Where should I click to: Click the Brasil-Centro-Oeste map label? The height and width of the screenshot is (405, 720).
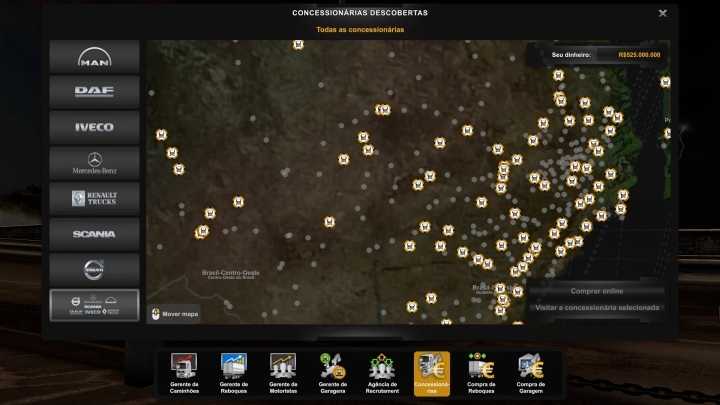[x=231, y=274]
